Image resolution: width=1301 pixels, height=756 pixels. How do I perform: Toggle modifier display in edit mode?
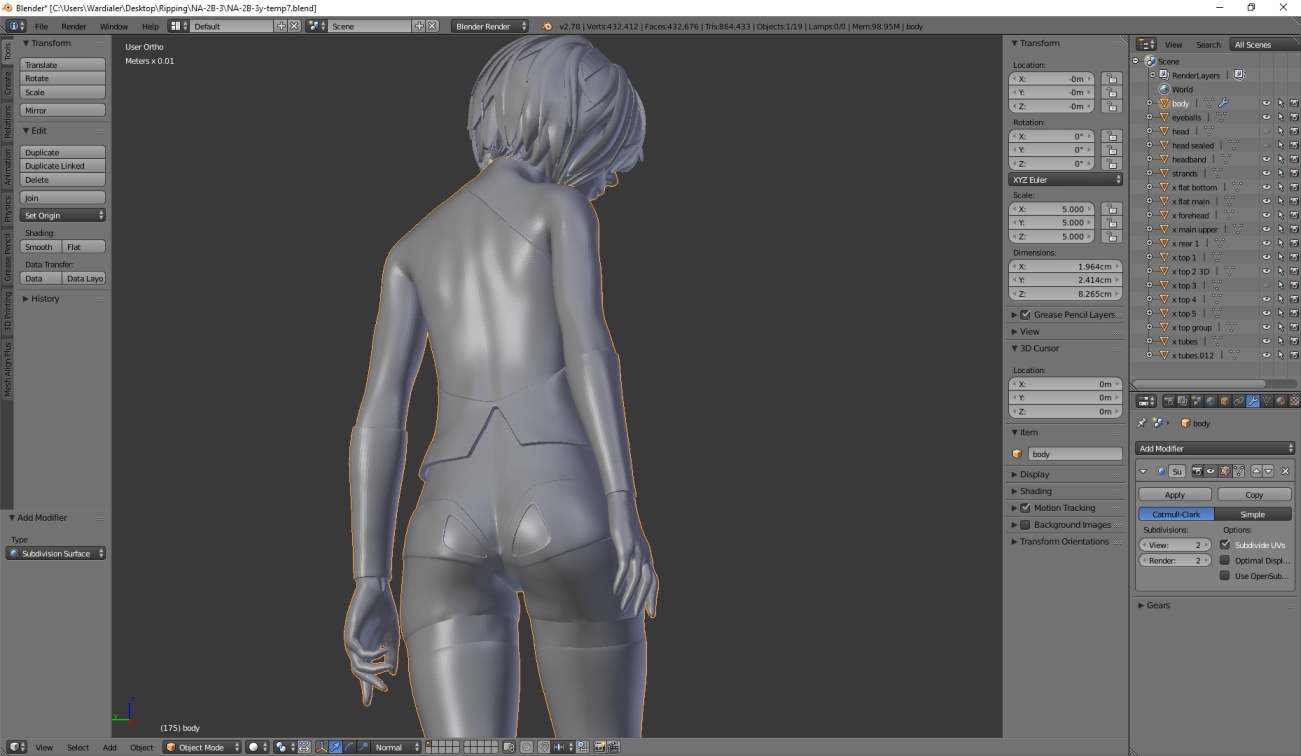[1225, 471]
